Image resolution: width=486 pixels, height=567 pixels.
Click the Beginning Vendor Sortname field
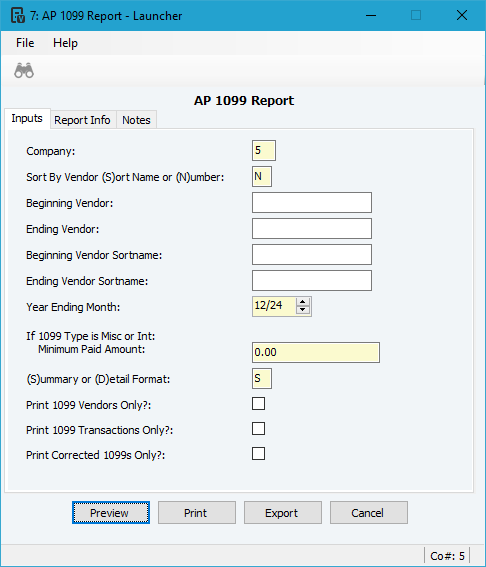tap(312, 255)
